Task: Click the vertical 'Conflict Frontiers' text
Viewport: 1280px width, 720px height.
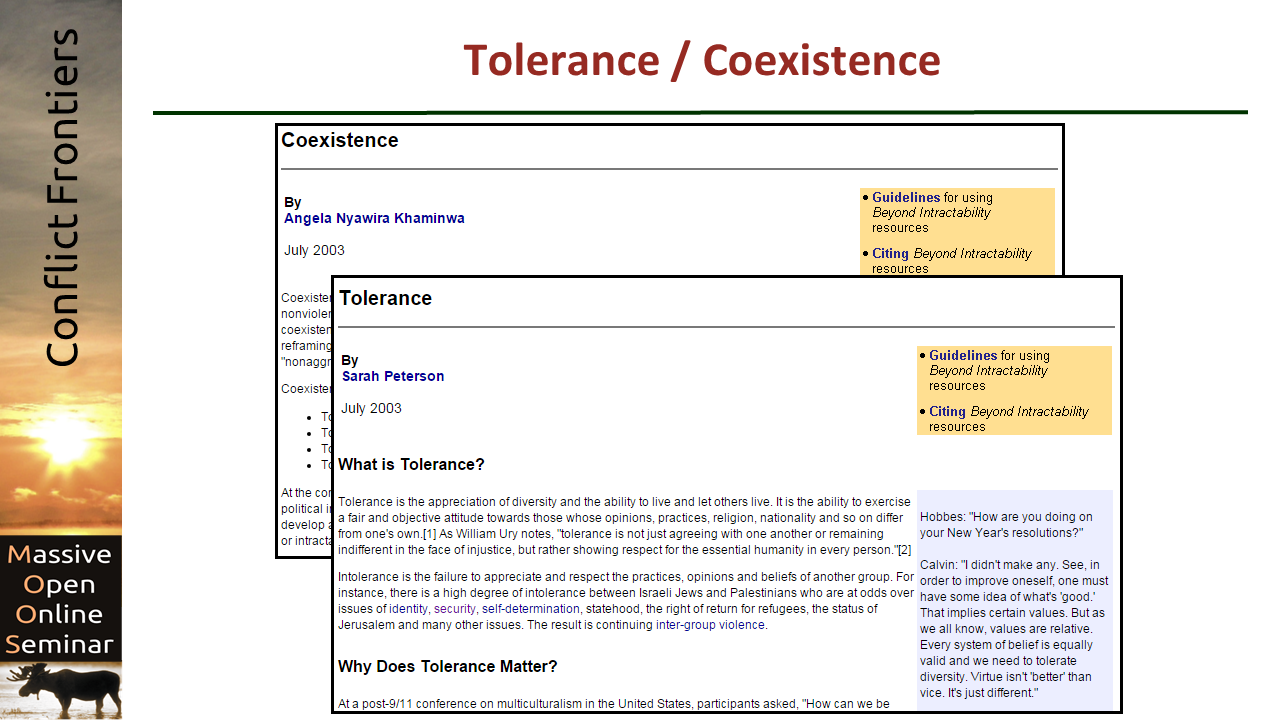Action: [x=62, y=197]
